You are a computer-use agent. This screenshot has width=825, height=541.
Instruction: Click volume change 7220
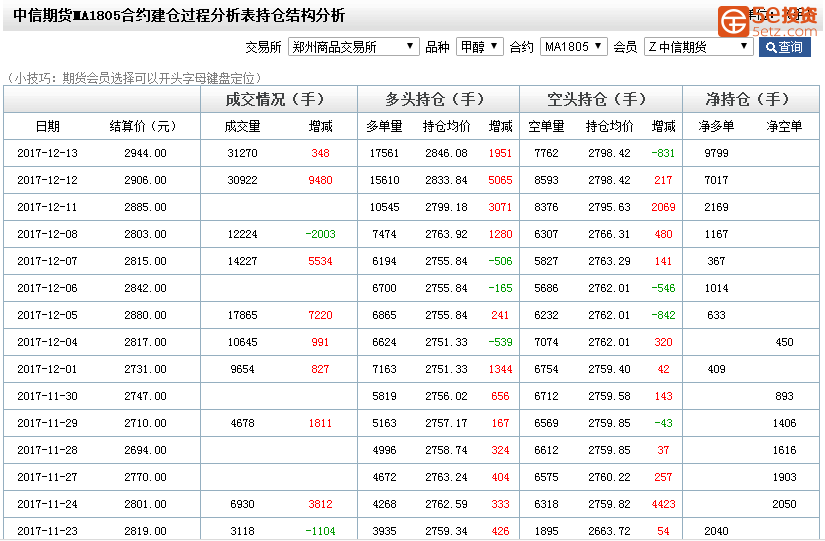click(320, 315)
